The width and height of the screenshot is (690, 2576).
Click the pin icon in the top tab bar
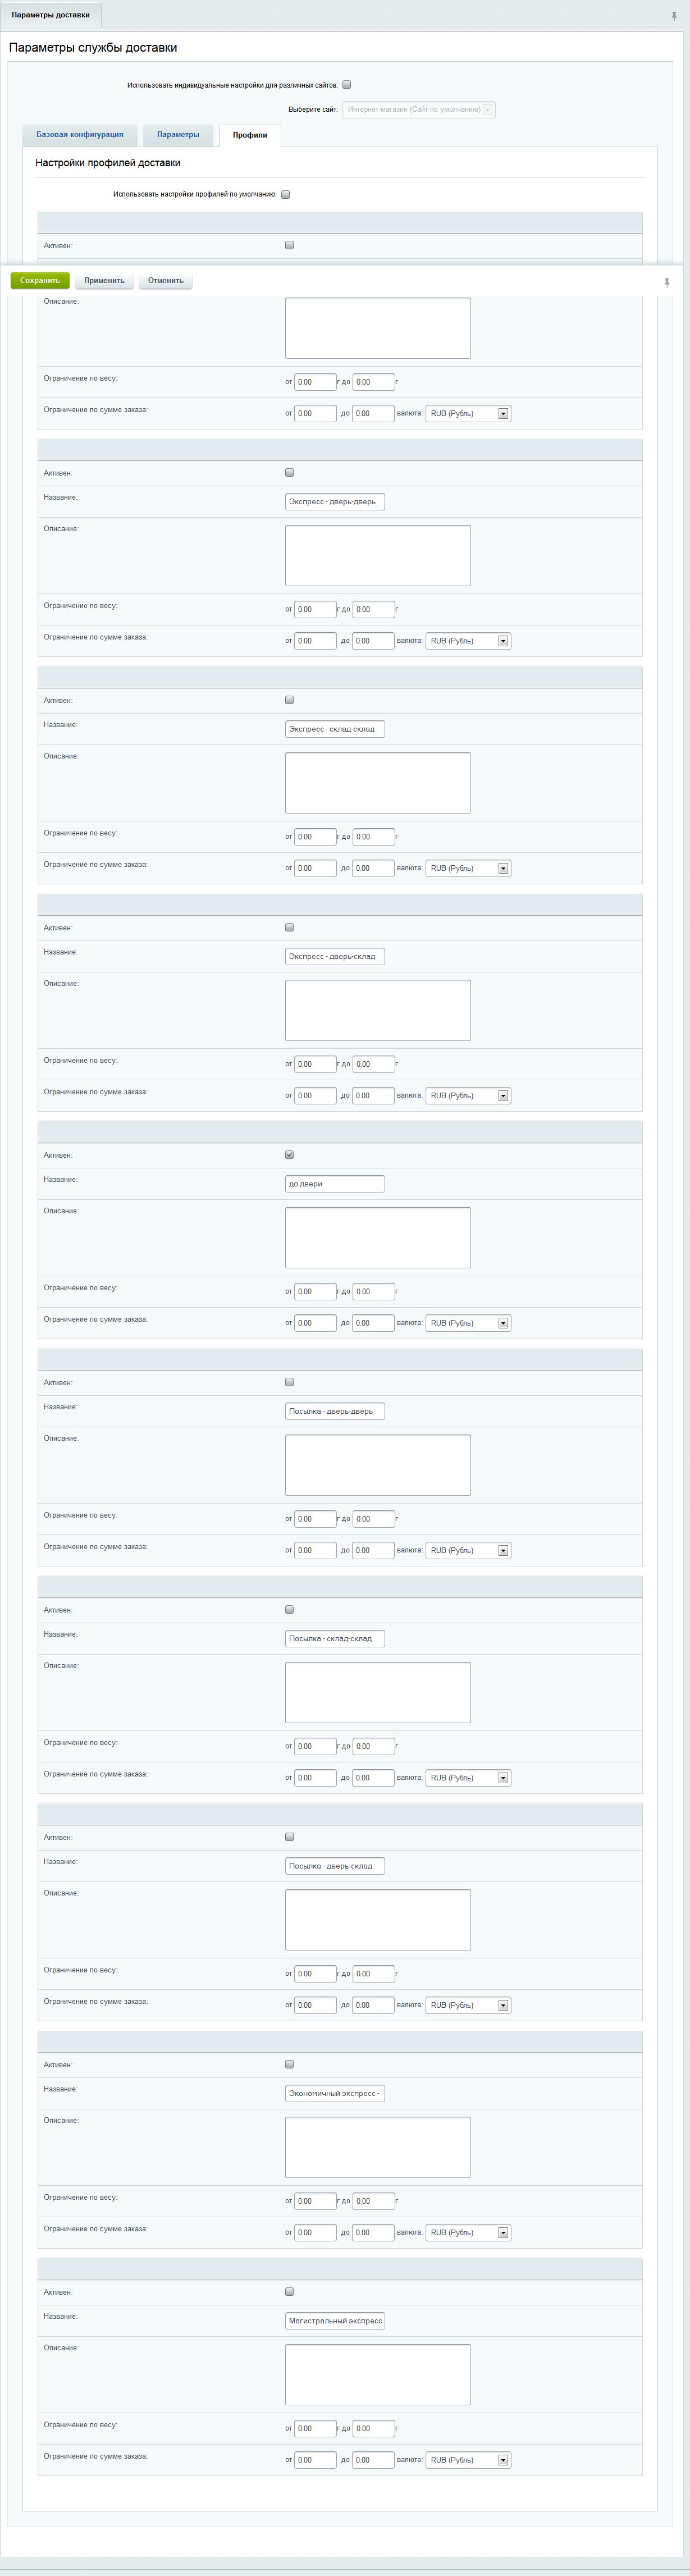675,16
